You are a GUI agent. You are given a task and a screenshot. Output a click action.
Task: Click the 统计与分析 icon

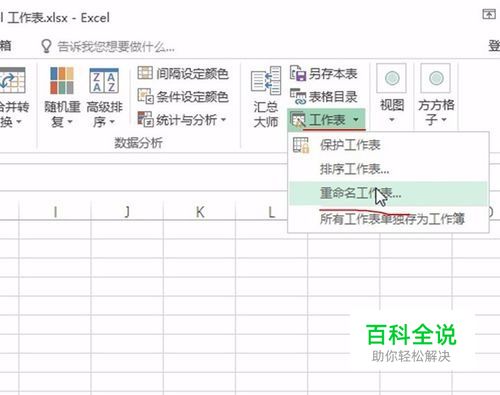[x=145, y=119]
